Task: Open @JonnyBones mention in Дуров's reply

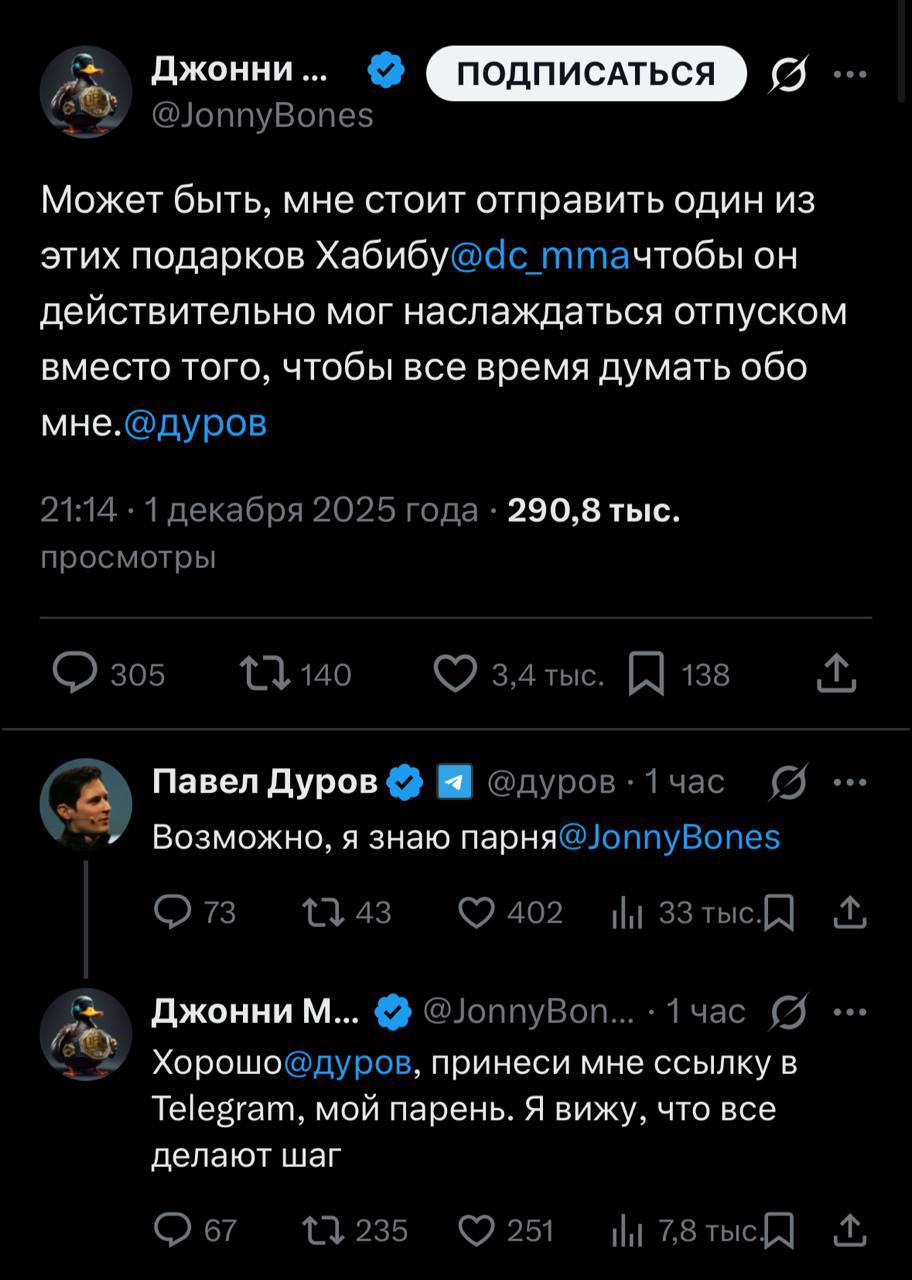Action: [668, 836]
